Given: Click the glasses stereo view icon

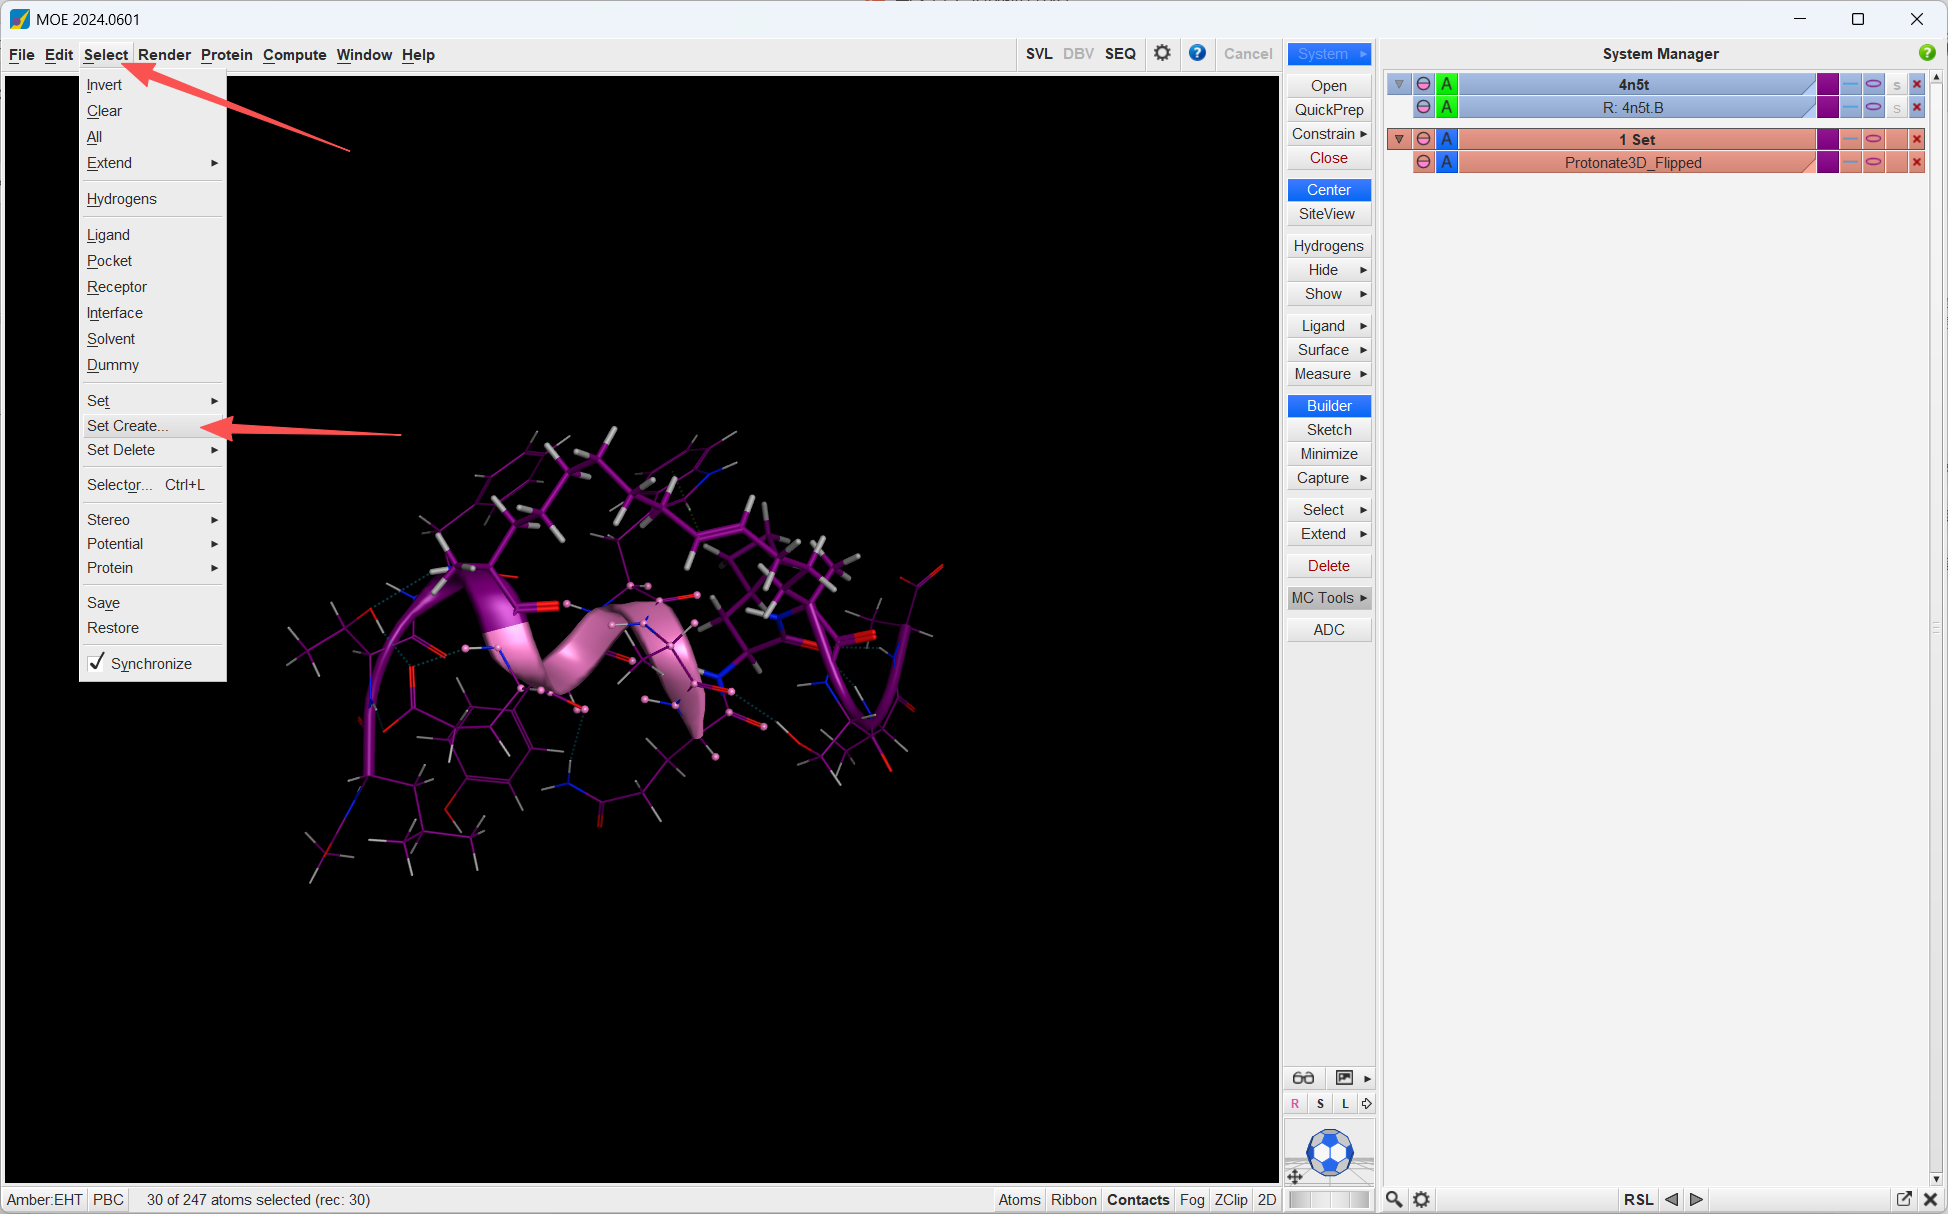Looking at the screenshot, I should tap(1303, 1077).
